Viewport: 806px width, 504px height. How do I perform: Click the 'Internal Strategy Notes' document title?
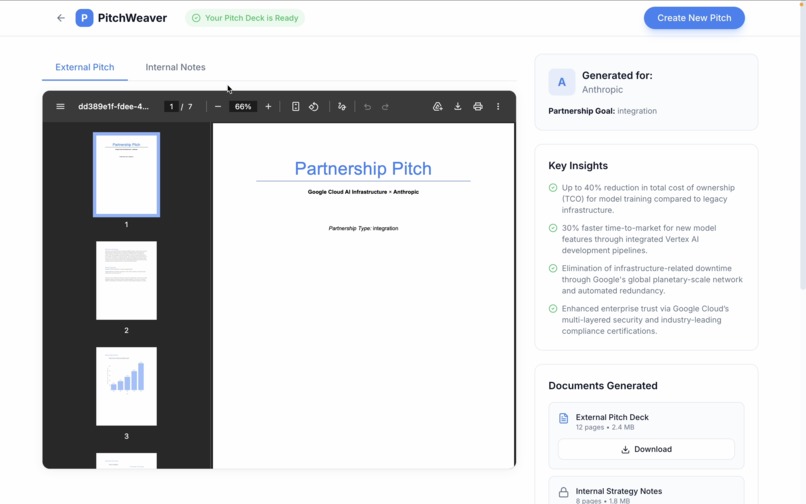point(618,491)
